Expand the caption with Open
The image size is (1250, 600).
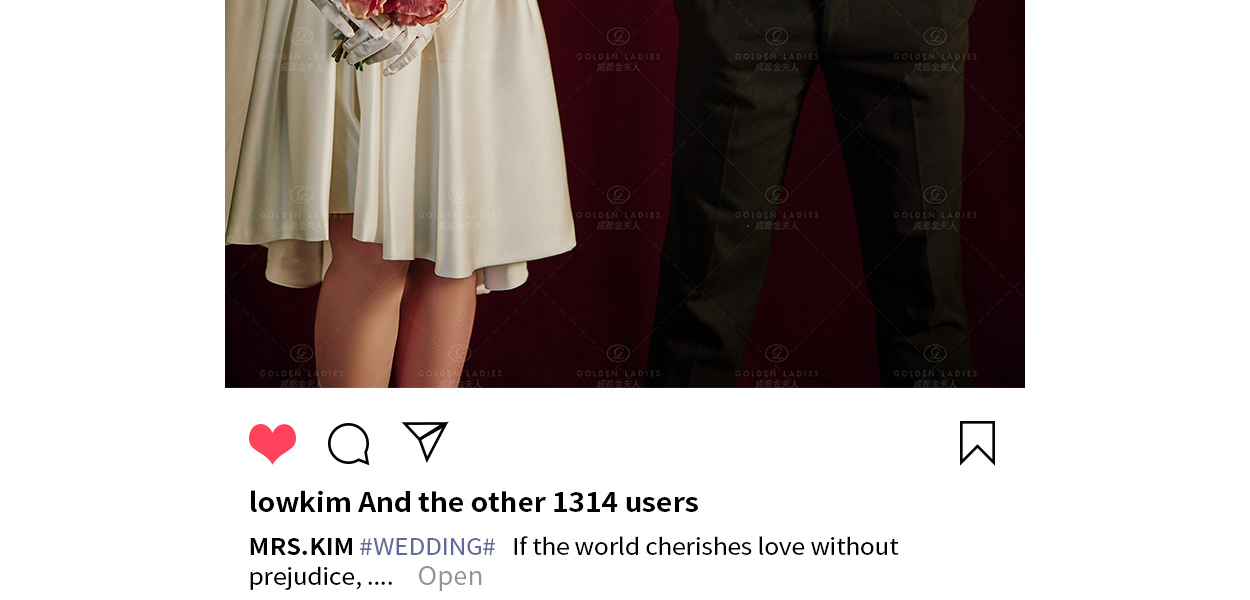pos(450,576)
